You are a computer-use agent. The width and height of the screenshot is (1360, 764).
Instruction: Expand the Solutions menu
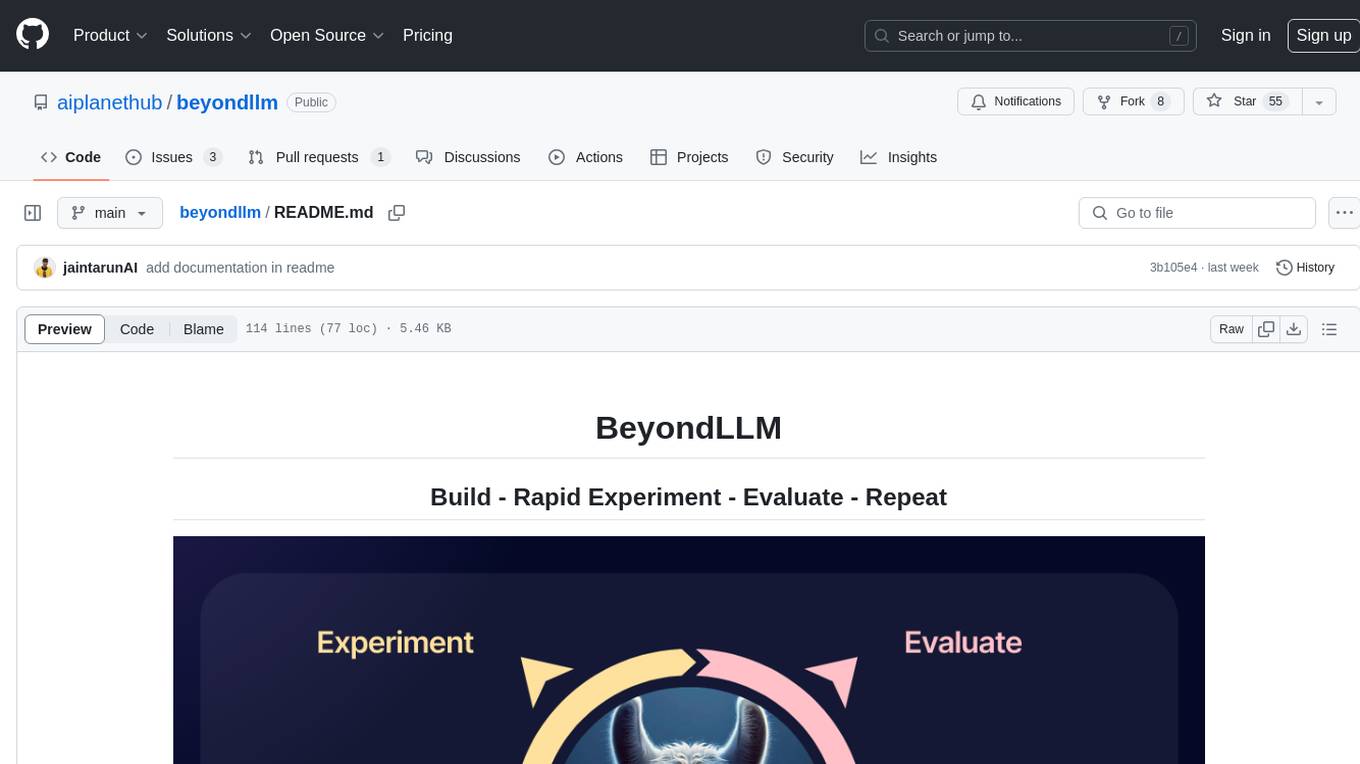208,35
